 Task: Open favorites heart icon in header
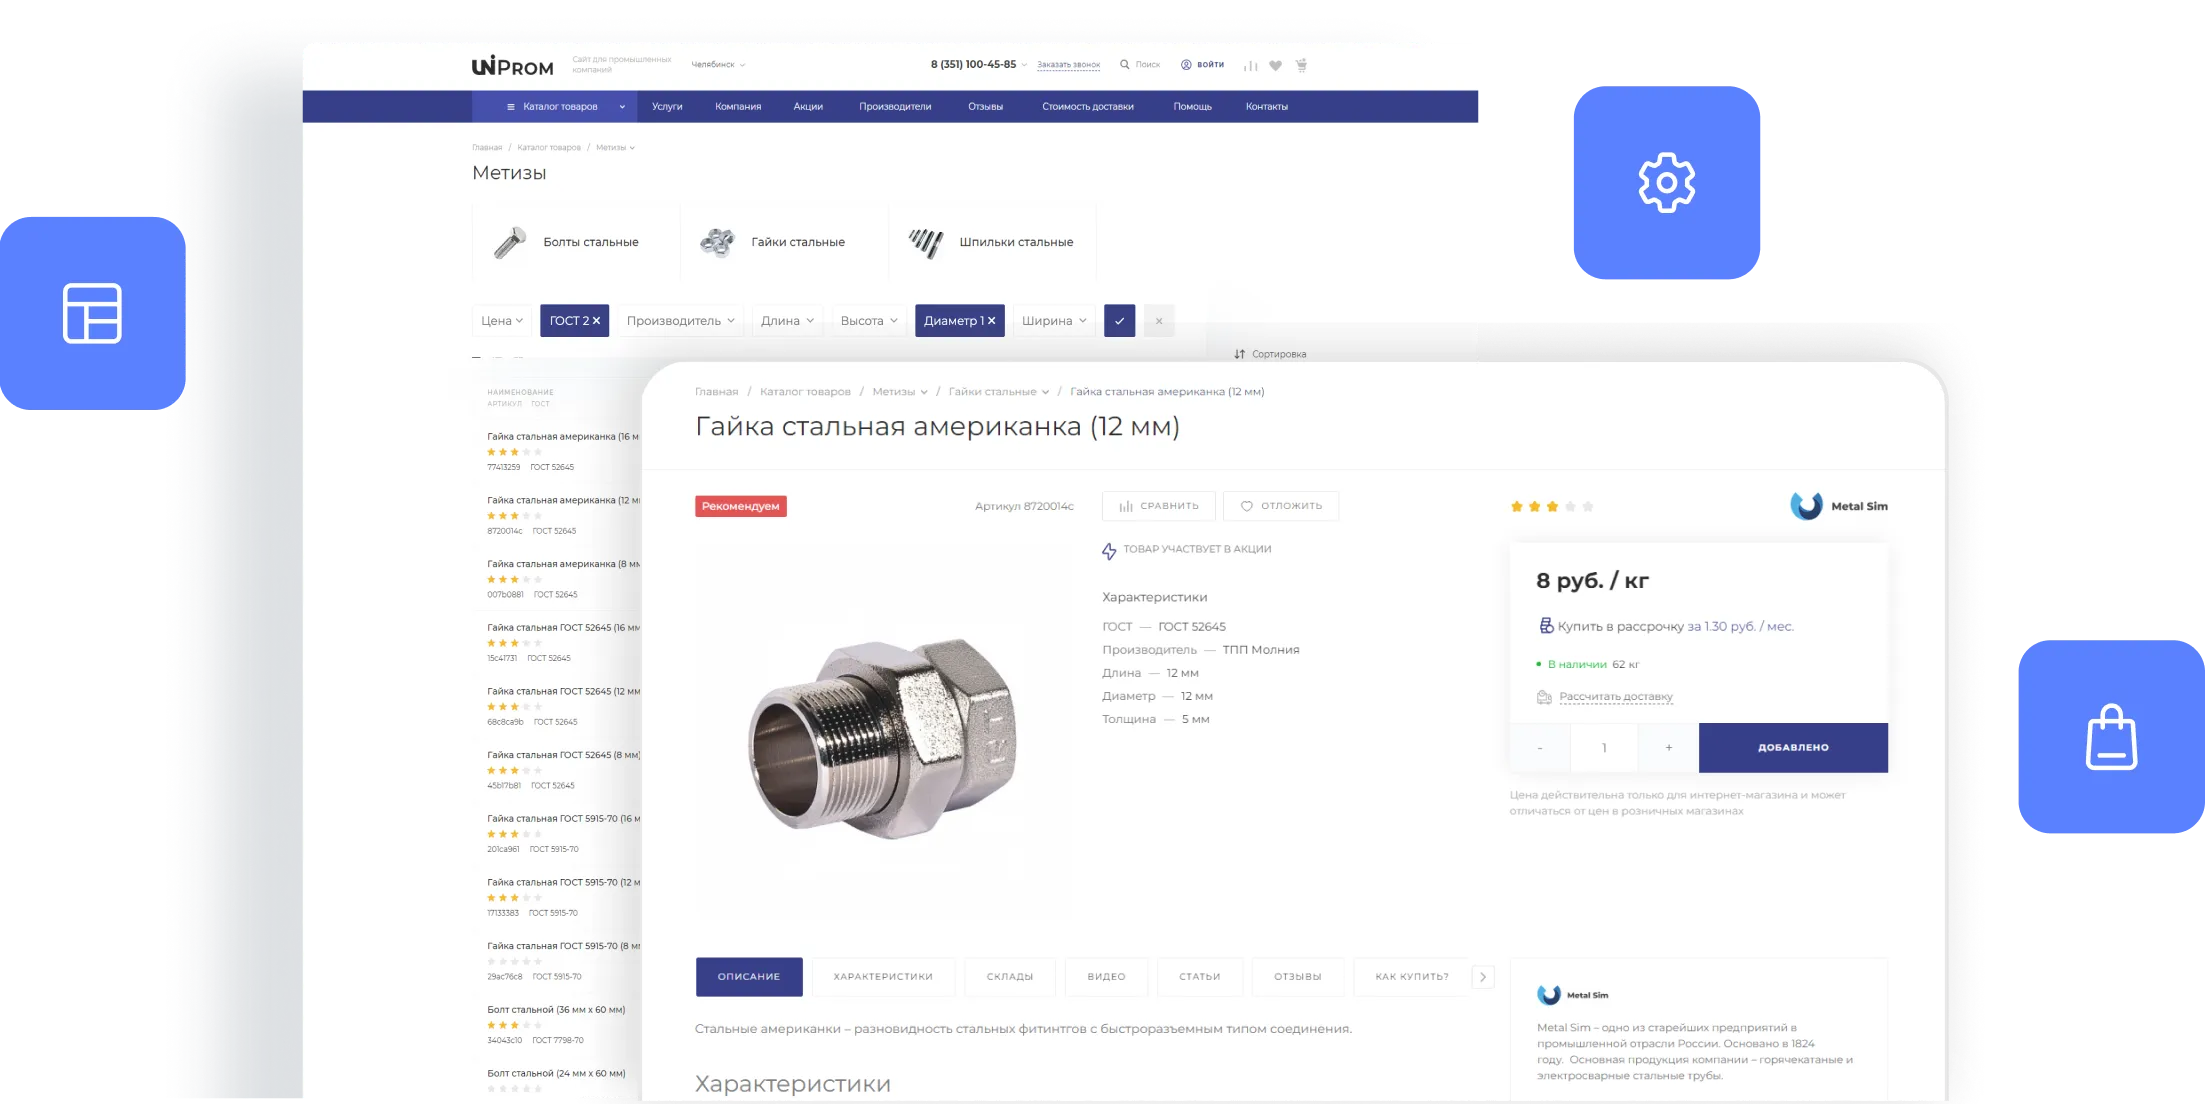click(1275, 65)
